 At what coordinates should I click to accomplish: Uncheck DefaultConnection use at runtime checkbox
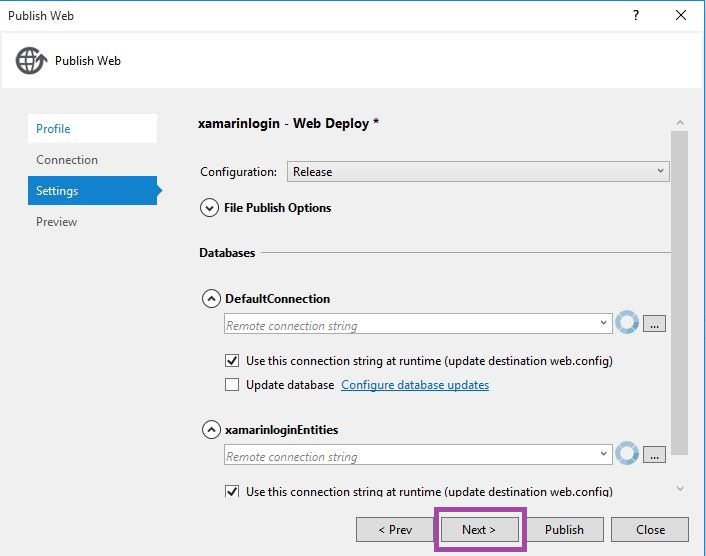[232, 361]
